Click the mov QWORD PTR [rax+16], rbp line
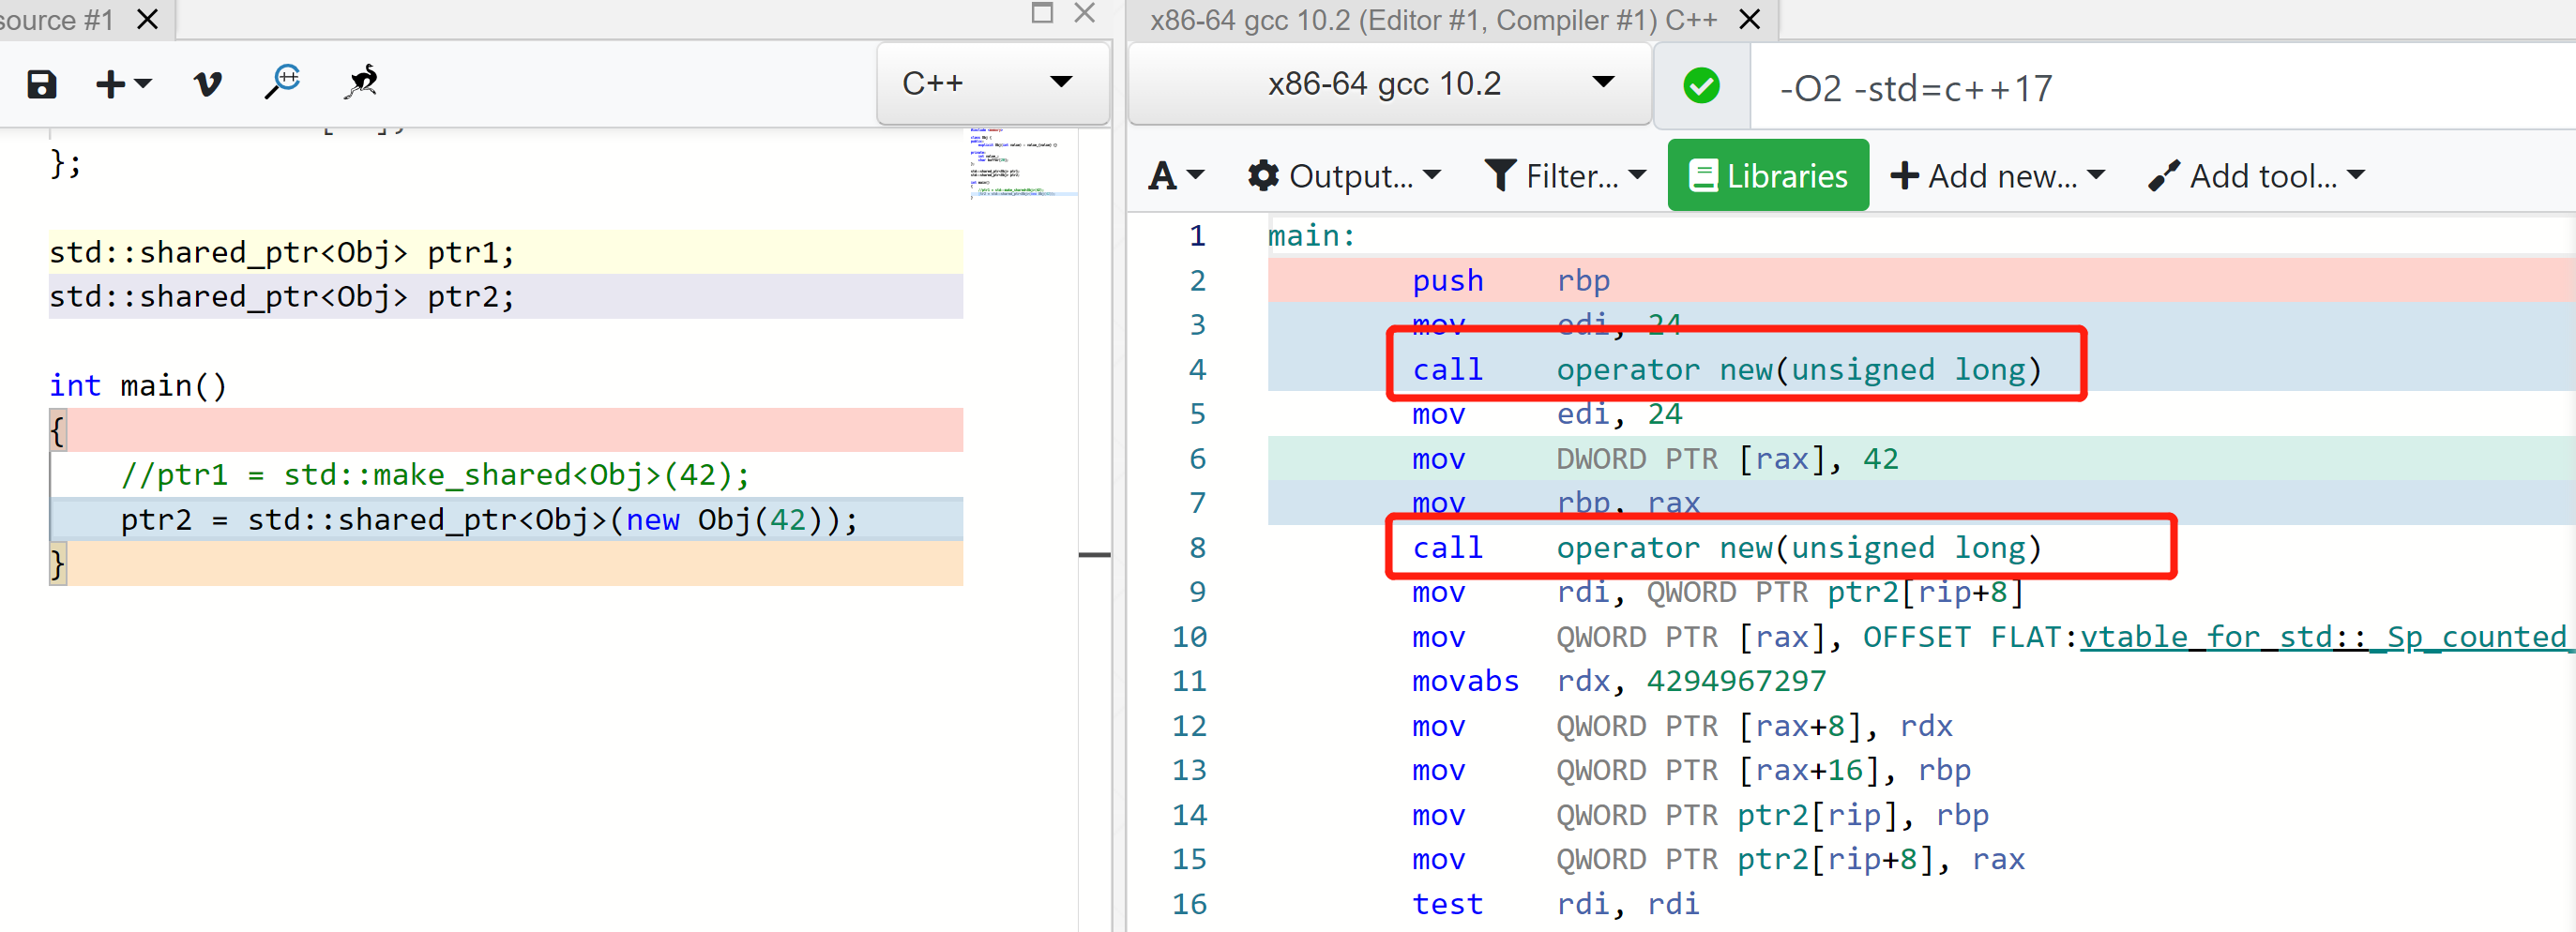 [x=1690, y=770]
